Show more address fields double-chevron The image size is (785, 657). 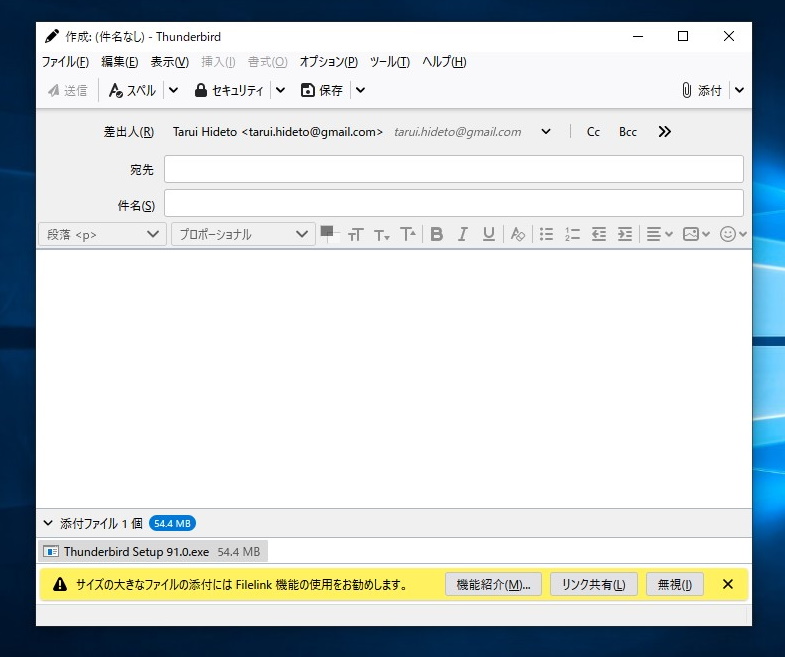click(665, 132)
